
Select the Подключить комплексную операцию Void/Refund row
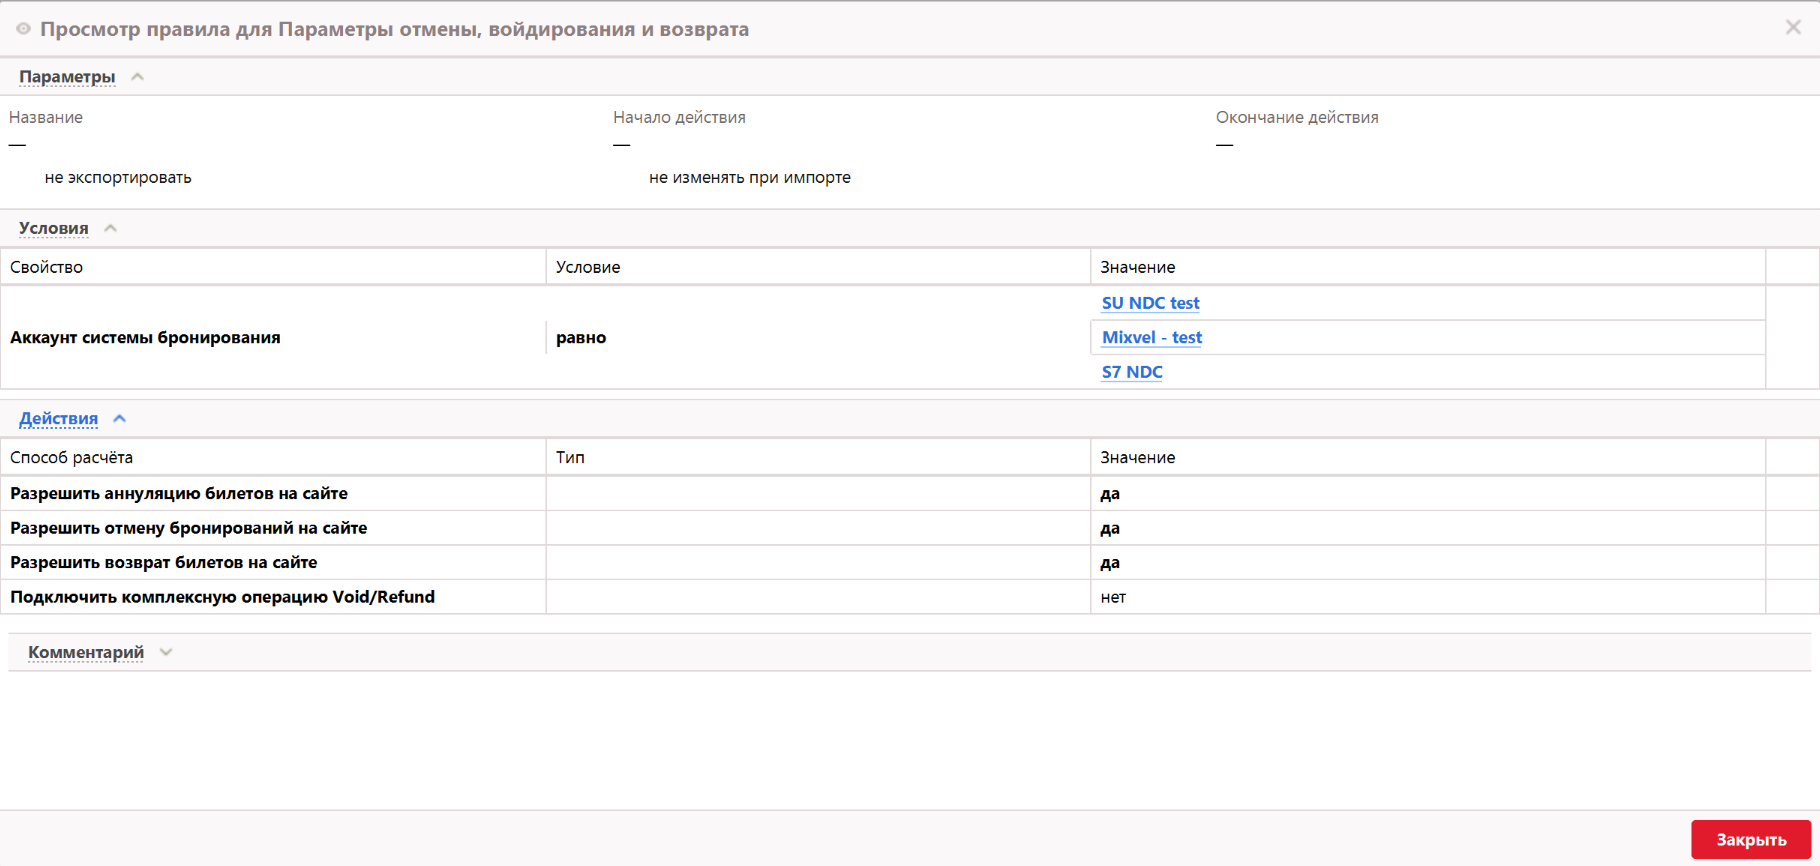pos(222,597)
